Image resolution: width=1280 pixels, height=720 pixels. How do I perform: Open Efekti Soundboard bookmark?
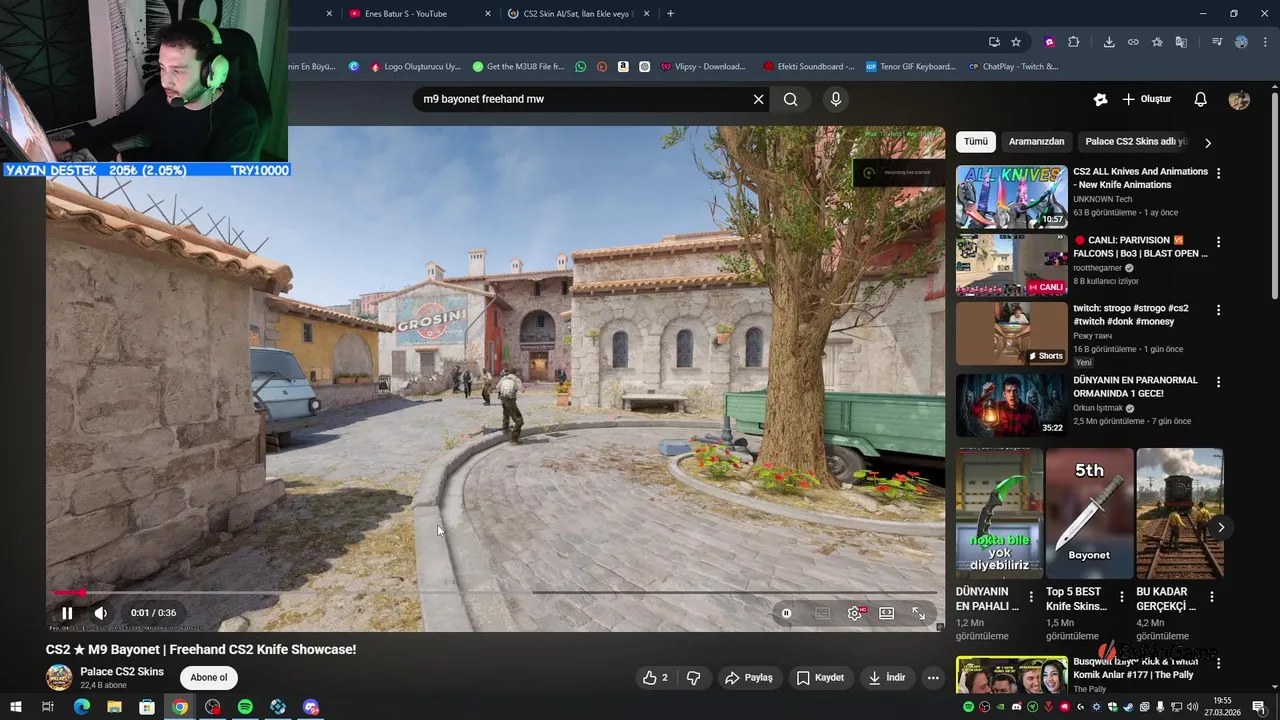[808, 67]
